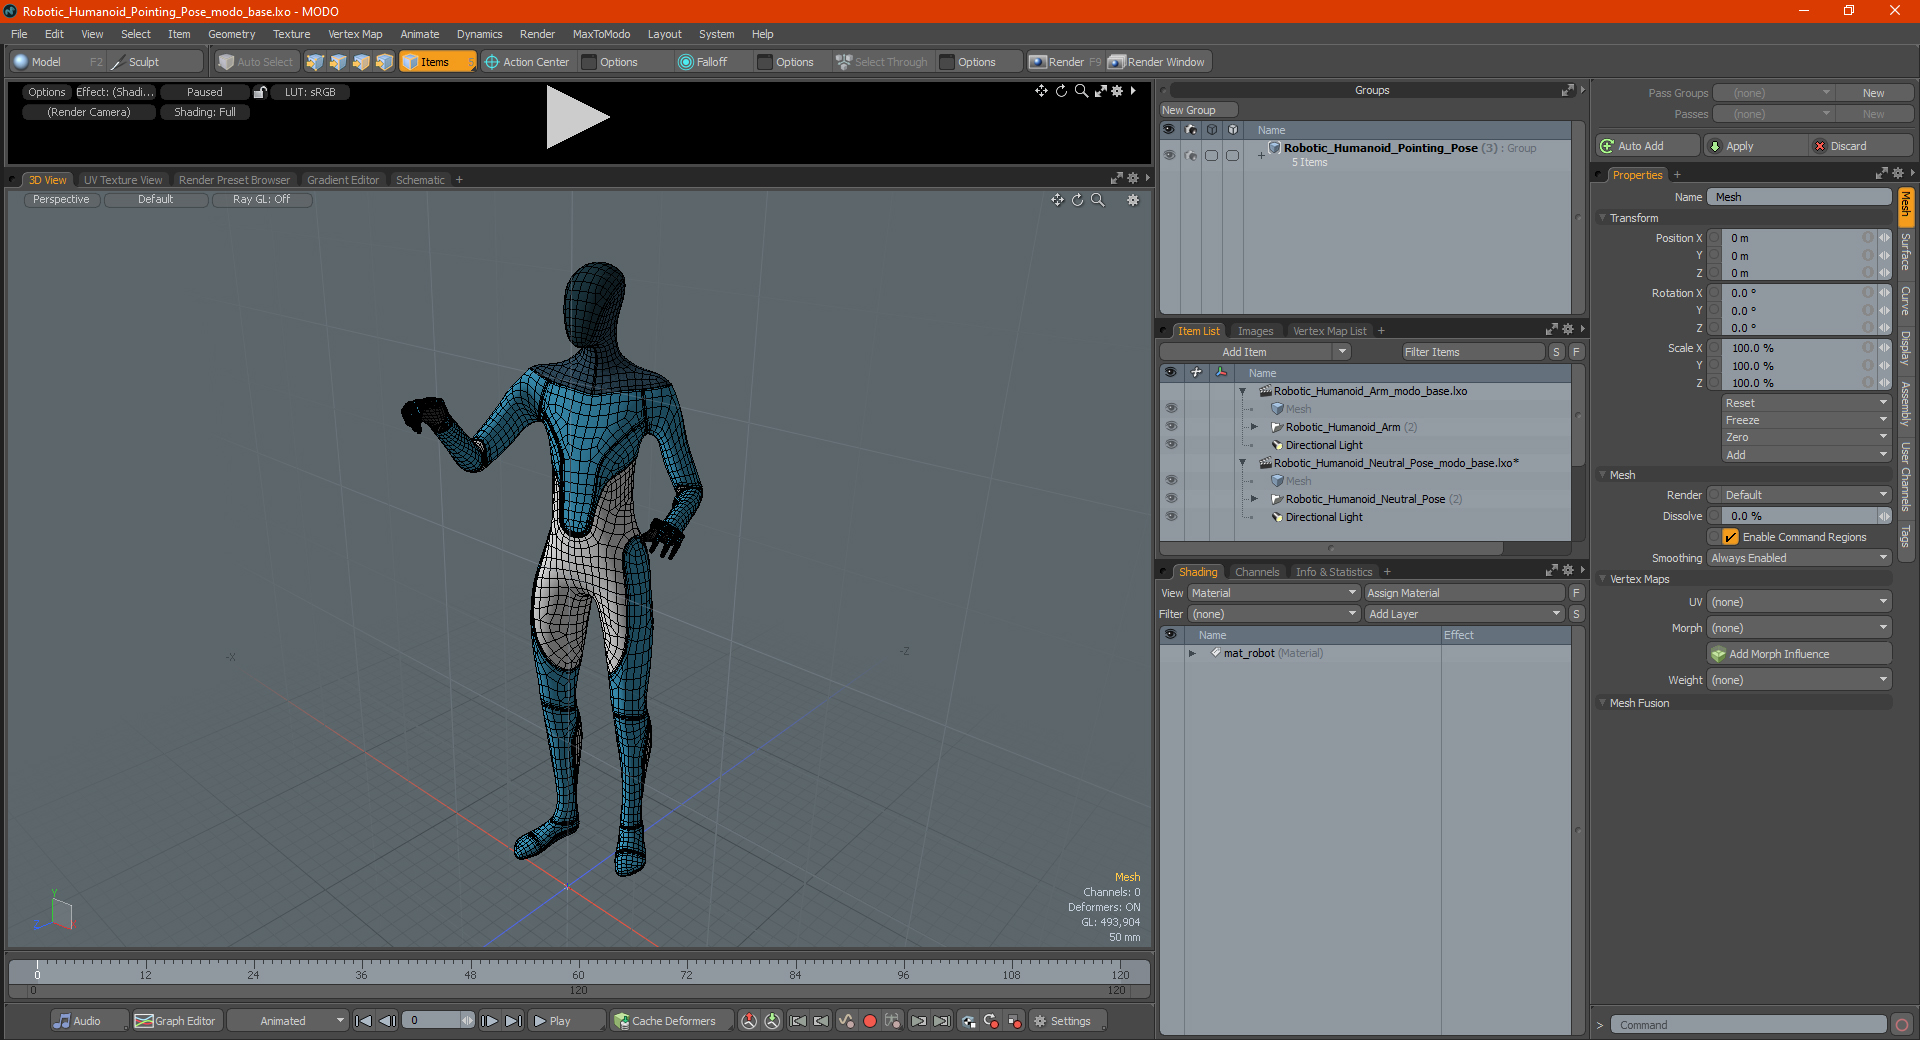This screenshot has width=1920, height=1040.
Task: Switch to UV Texture View tab
Action: (122, 180)
